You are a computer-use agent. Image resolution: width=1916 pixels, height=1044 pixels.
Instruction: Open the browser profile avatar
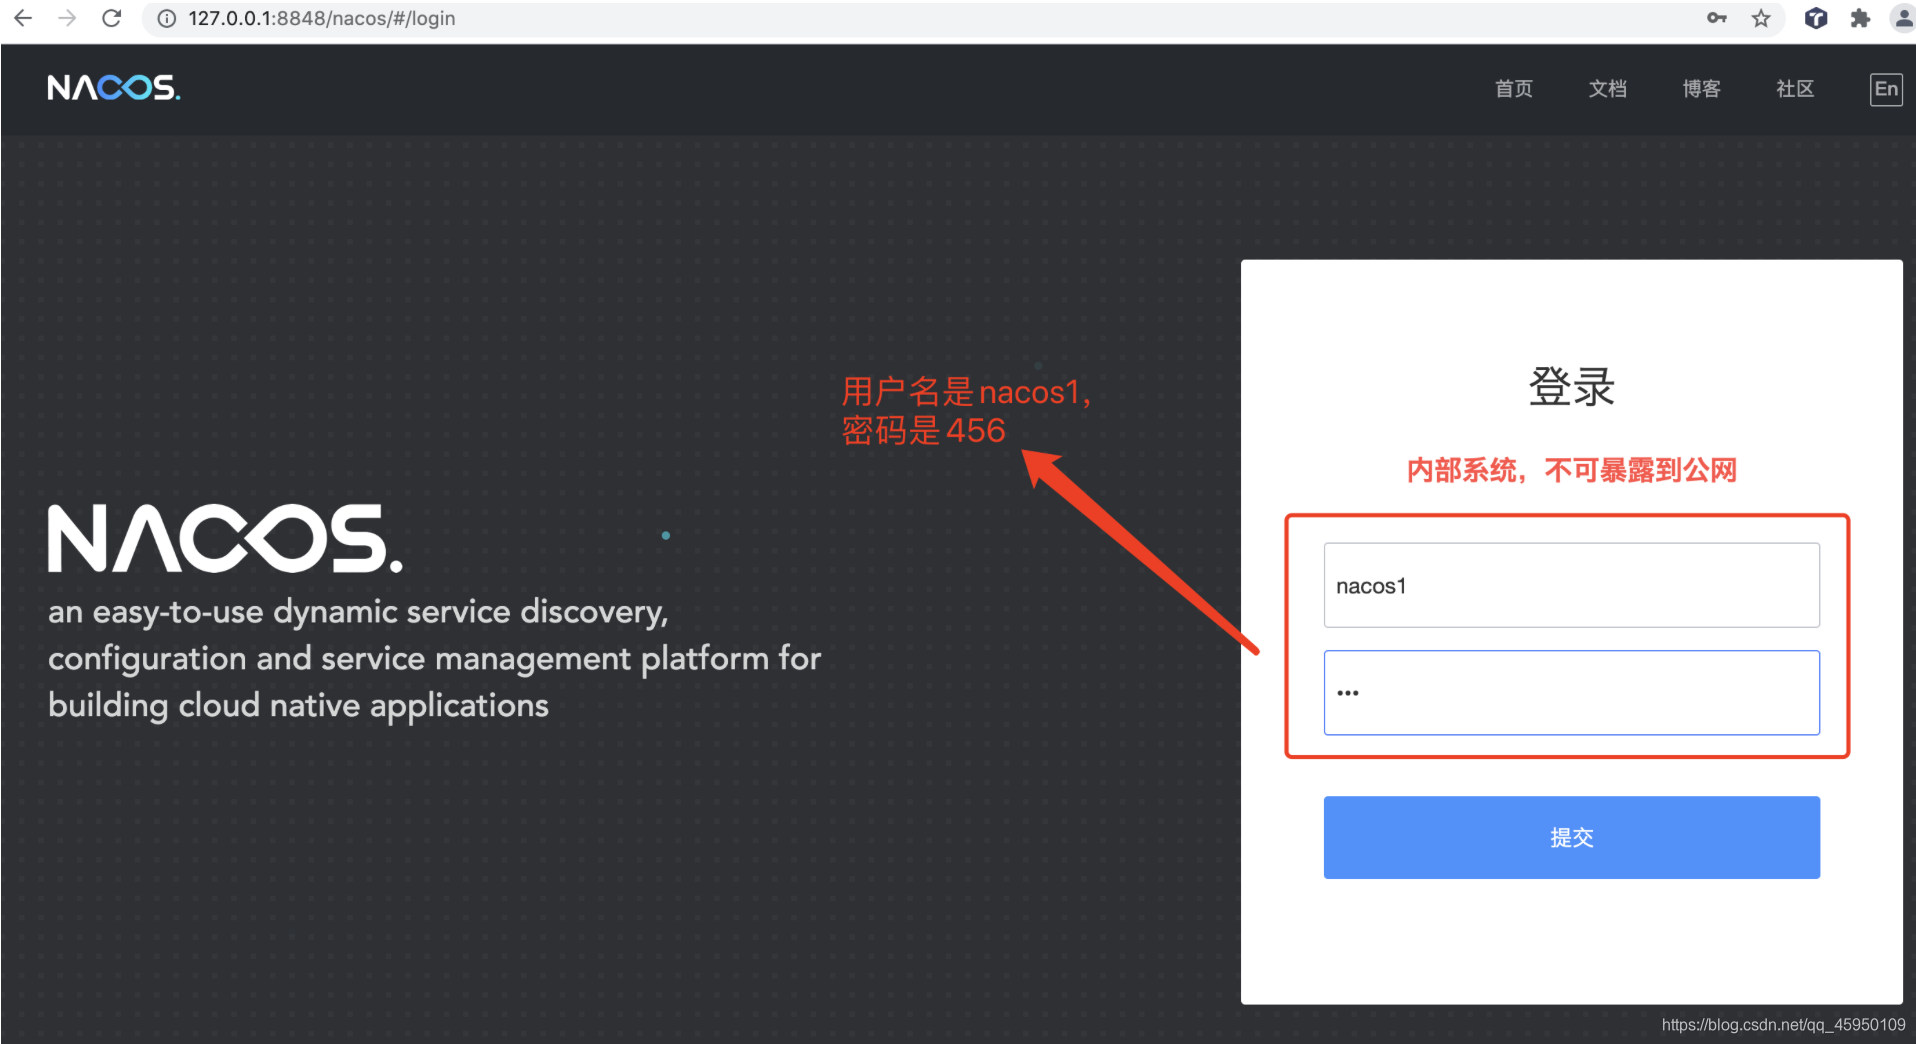(1903, 18)
